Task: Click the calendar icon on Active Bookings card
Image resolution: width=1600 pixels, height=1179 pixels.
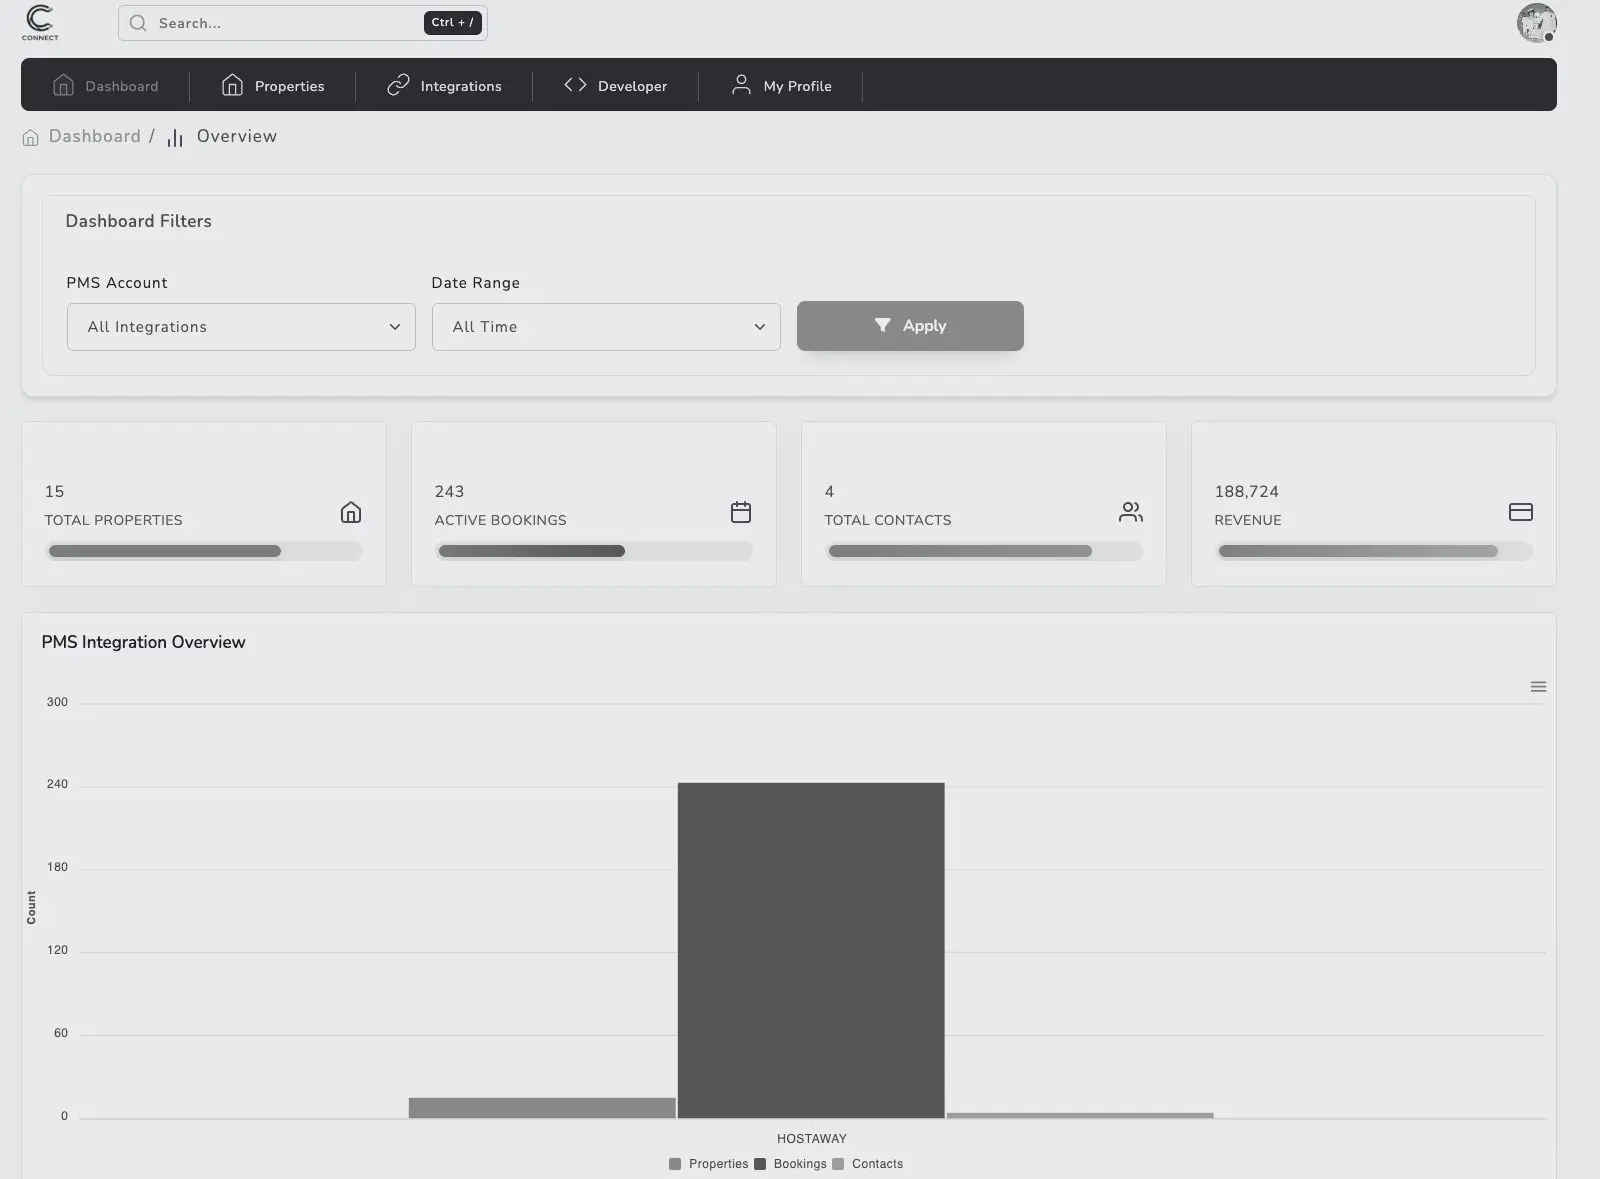Action: (x=741, y=512)
